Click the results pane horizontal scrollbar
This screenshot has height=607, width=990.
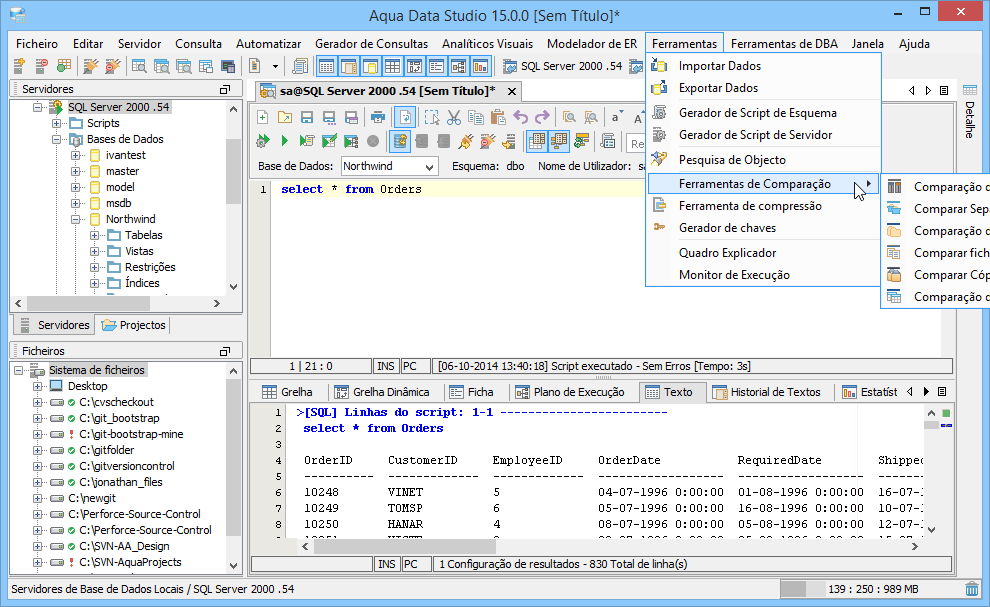click(x=610, y=546)
